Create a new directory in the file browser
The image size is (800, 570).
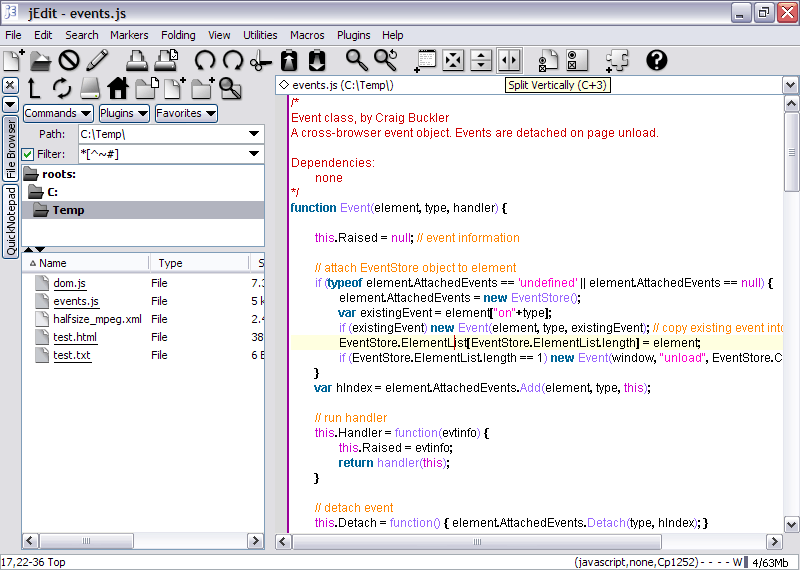(203, 88)
